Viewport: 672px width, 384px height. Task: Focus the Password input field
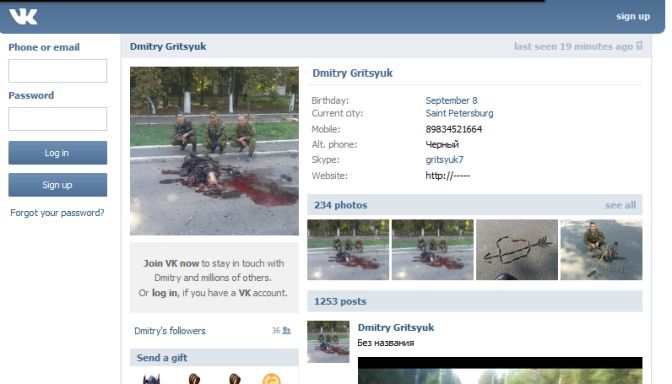pyautogui.click(x=57, y=119)
